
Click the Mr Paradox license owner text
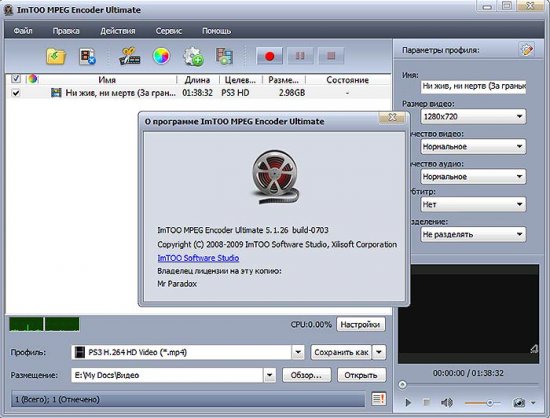(177, 284)
